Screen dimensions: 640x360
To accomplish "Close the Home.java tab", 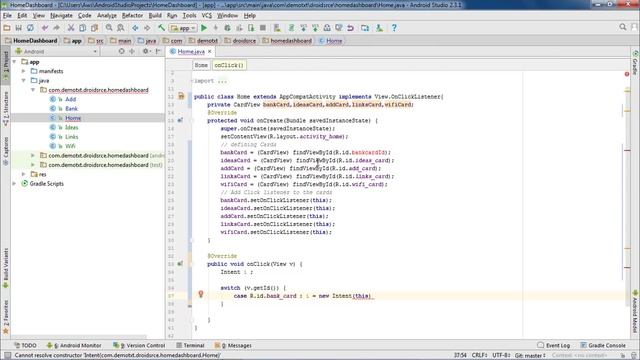I will 210,52.
